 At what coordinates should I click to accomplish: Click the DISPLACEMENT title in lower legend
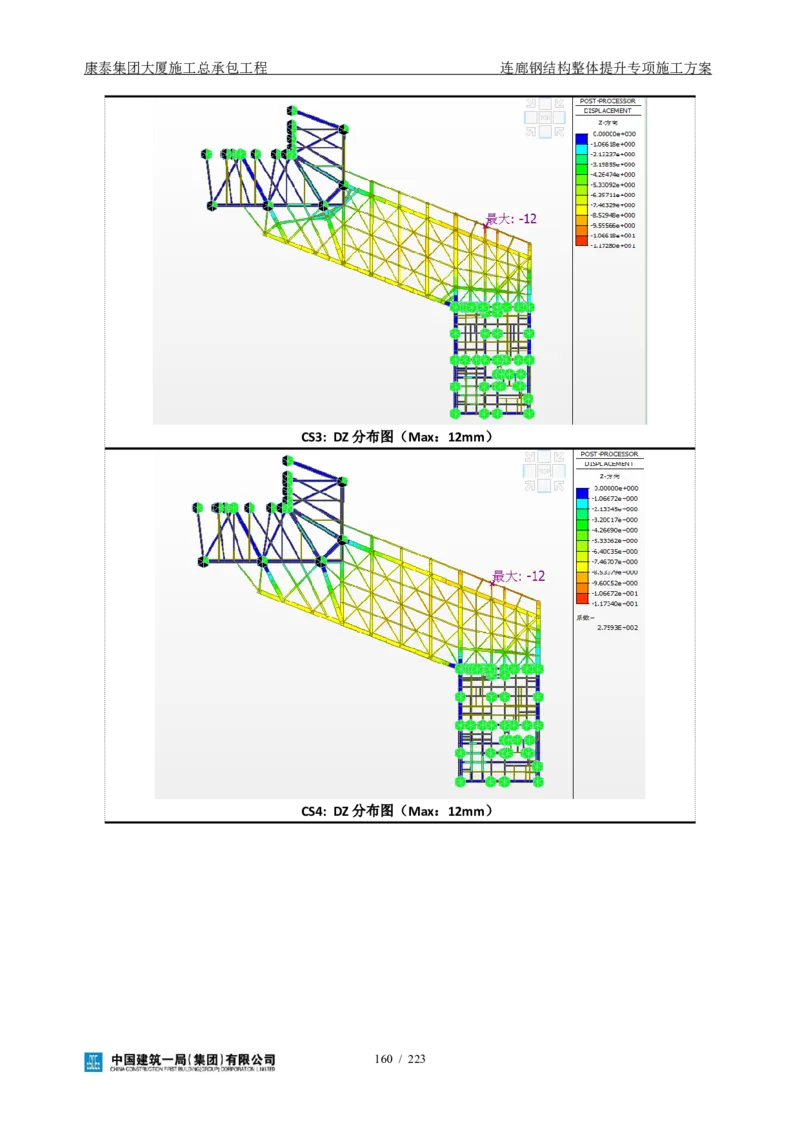click(610, 464)
